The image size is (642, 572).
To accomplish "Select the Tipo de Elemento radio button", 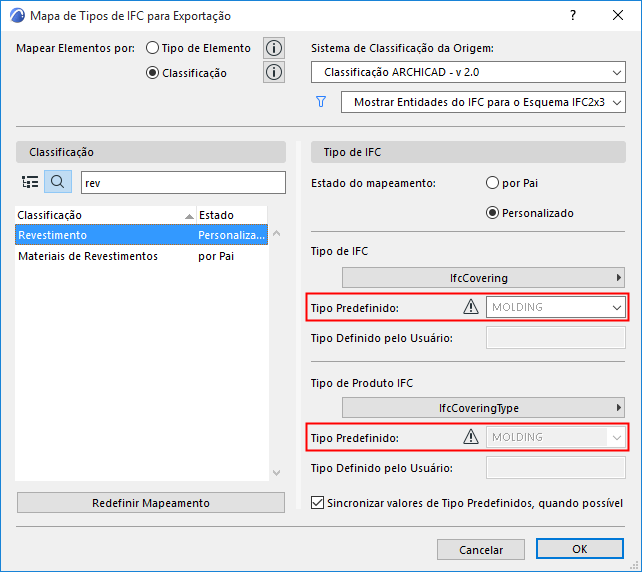I will [152, 48].
